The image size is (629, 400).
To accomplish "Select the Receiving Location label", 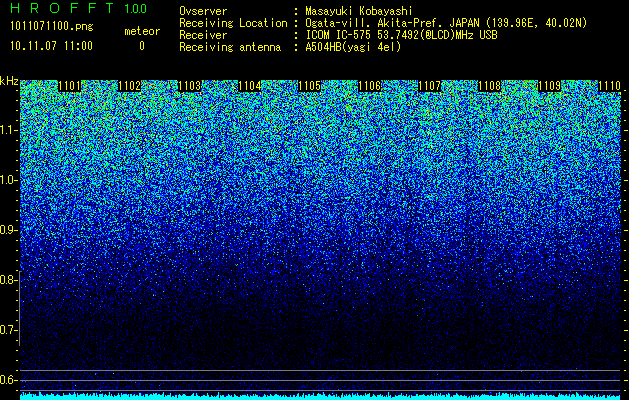I will 233,23.
